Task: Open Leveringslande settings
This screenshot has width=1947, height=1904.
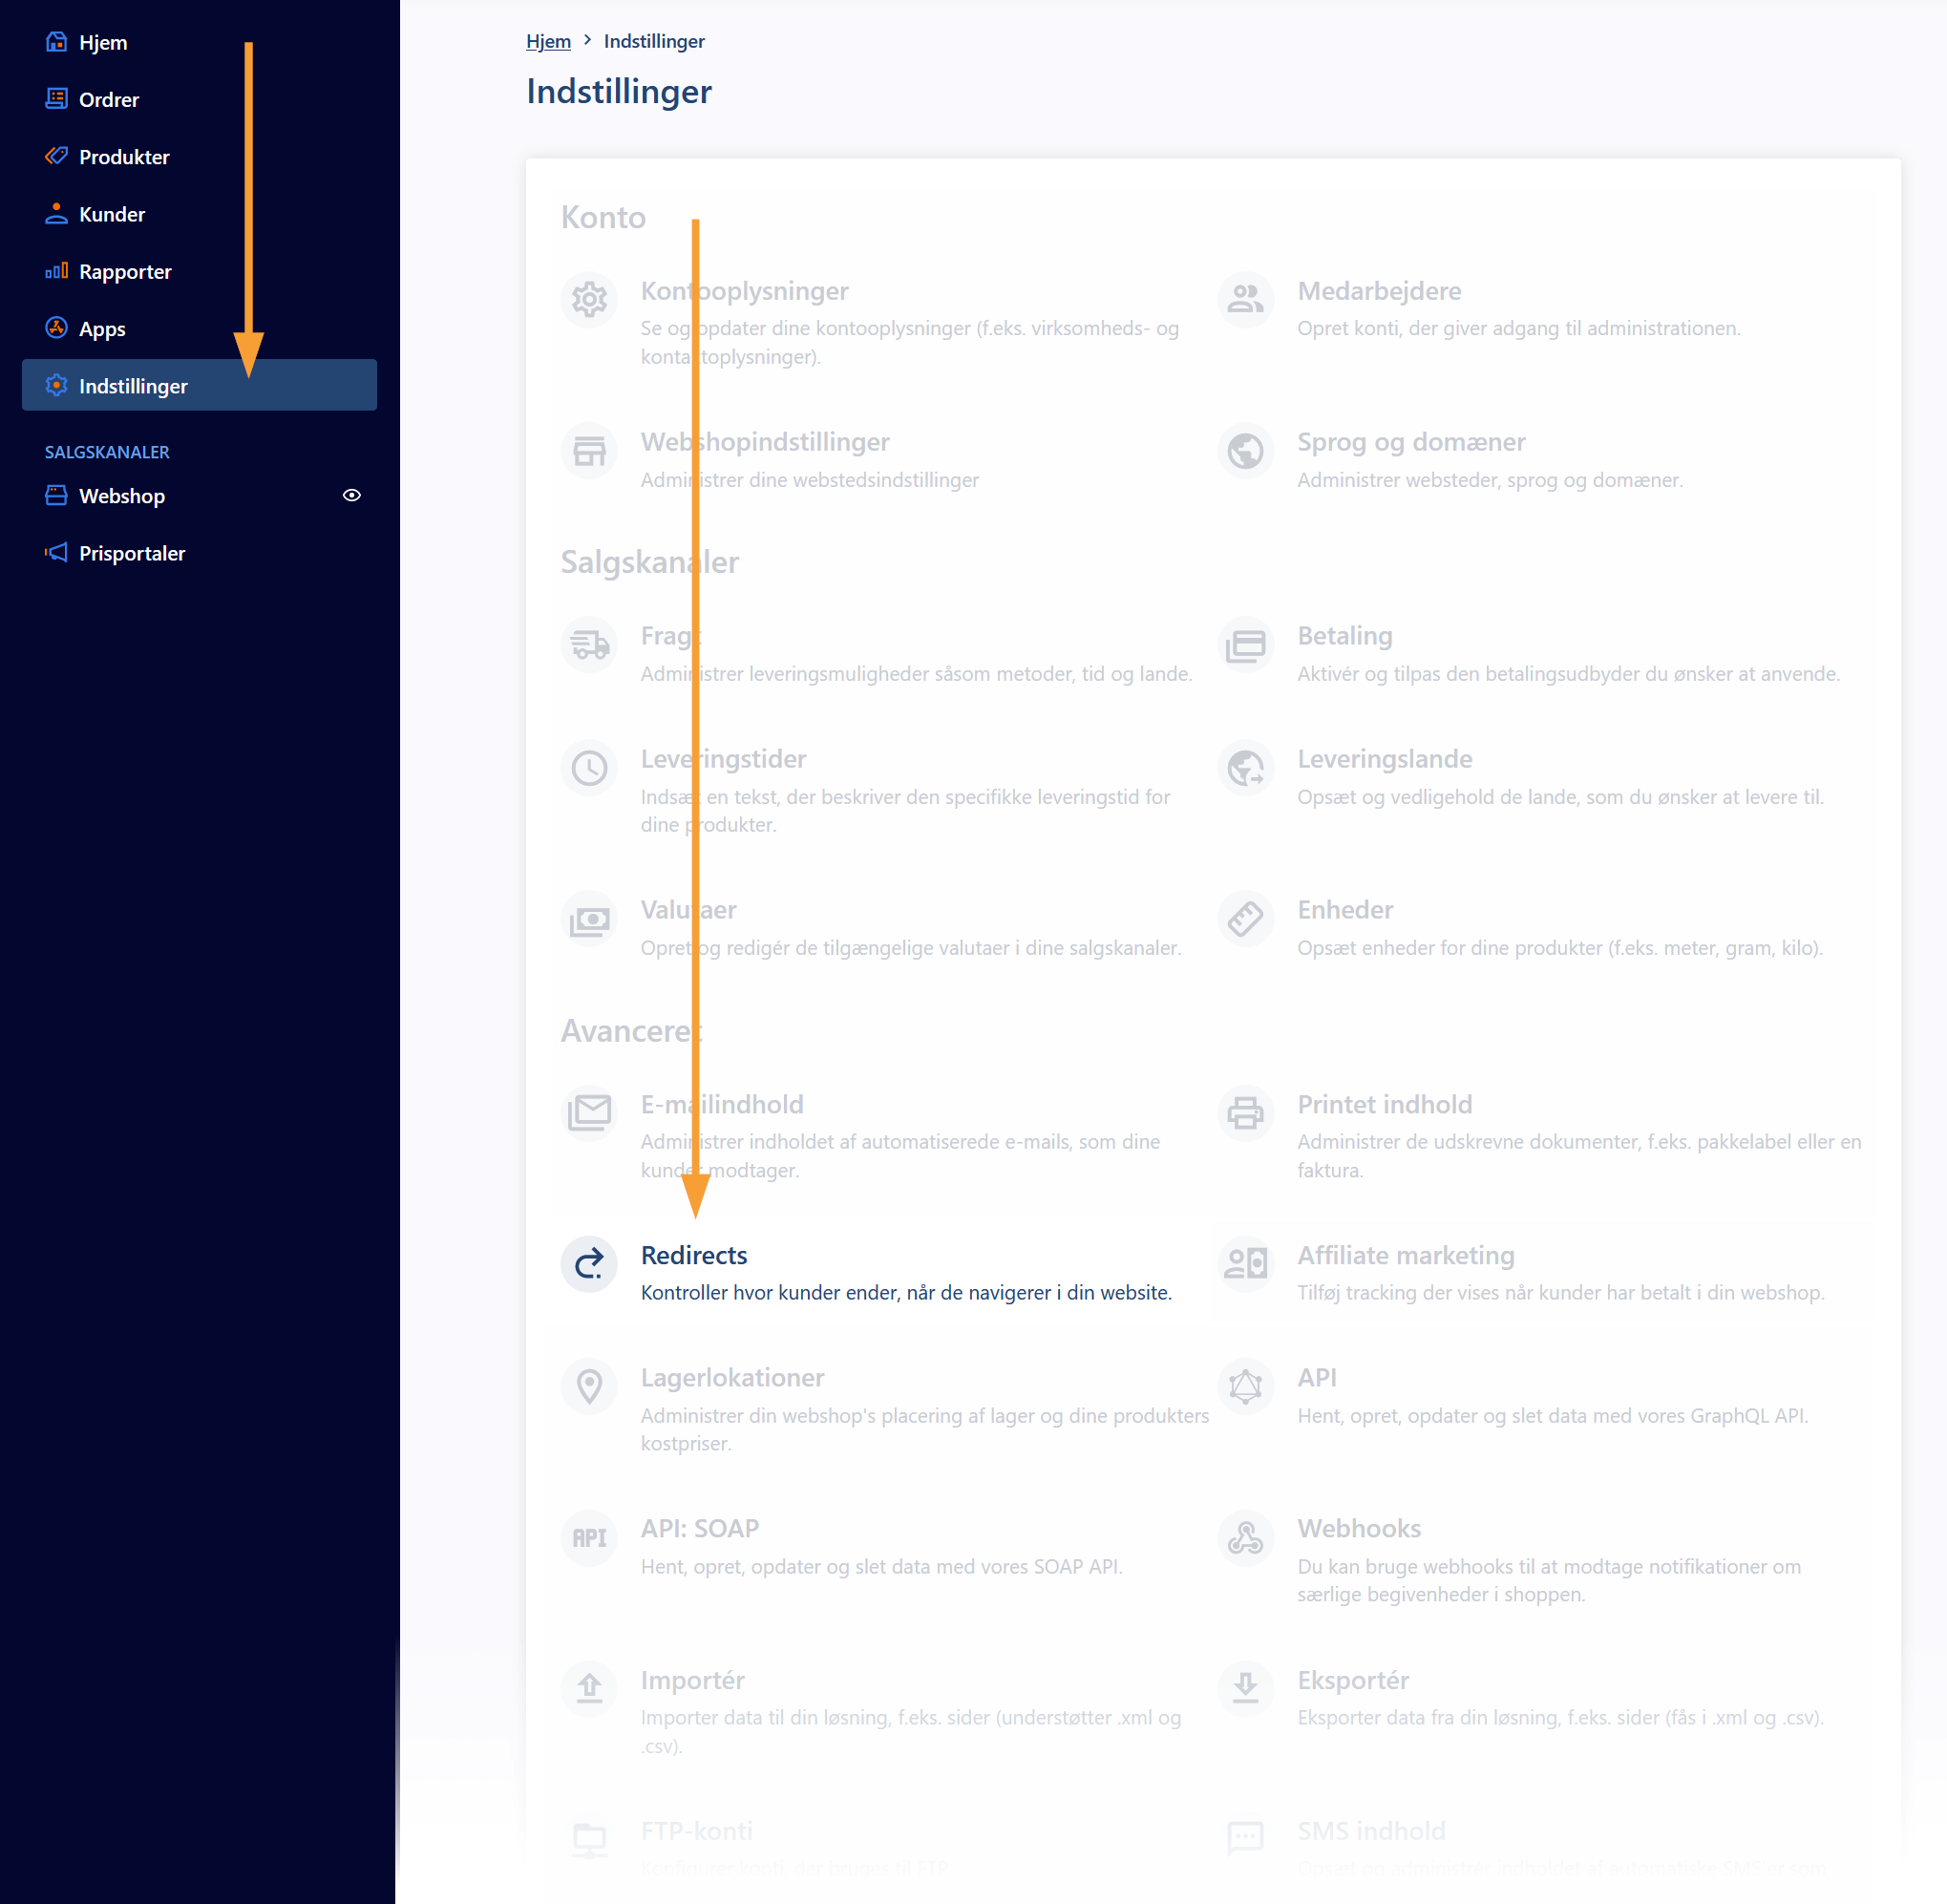Action: point(1384,759)
